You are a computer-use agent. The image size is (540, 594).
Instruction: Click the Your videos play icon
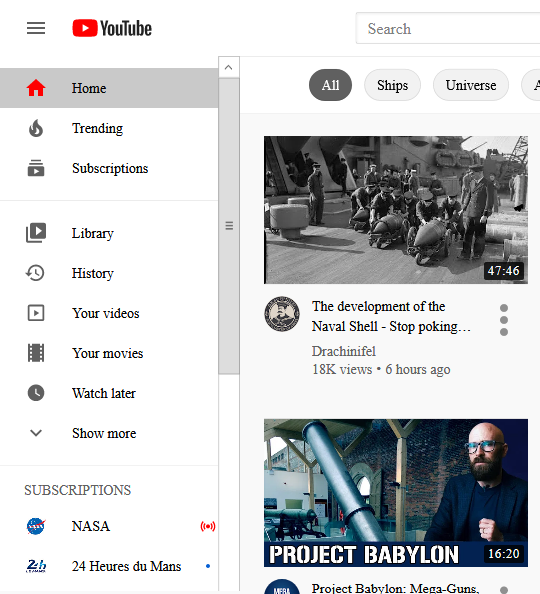click(x=36, y=313)
